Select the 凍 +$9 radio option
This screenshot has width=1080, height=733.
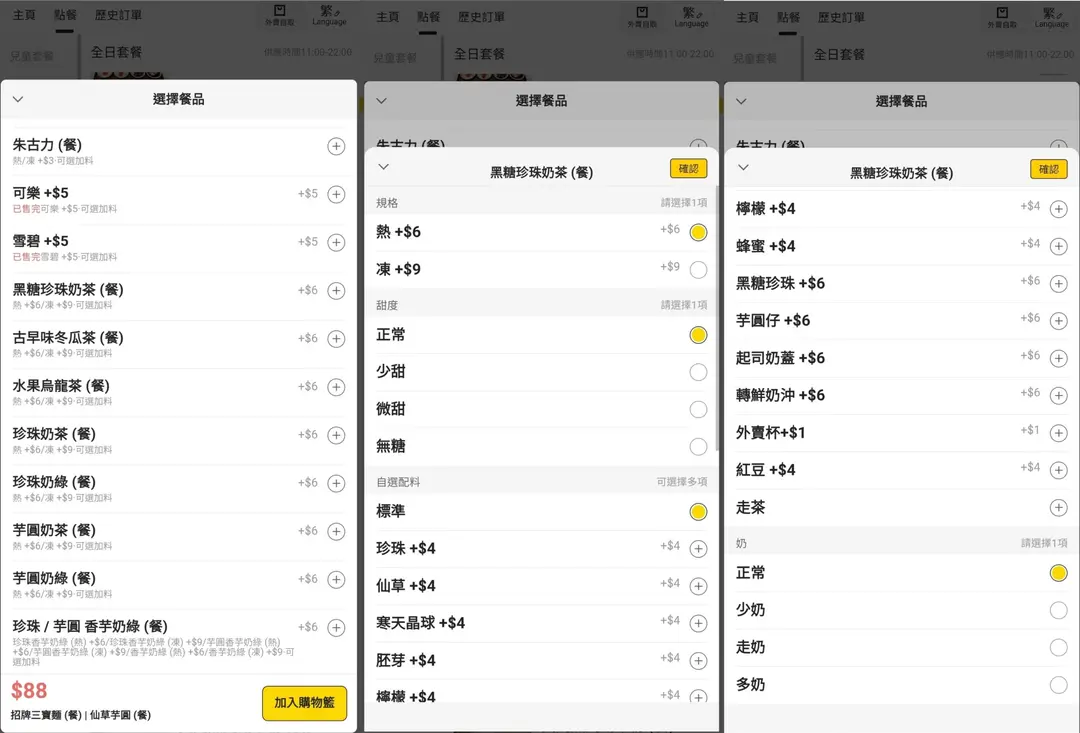[698, 270]
